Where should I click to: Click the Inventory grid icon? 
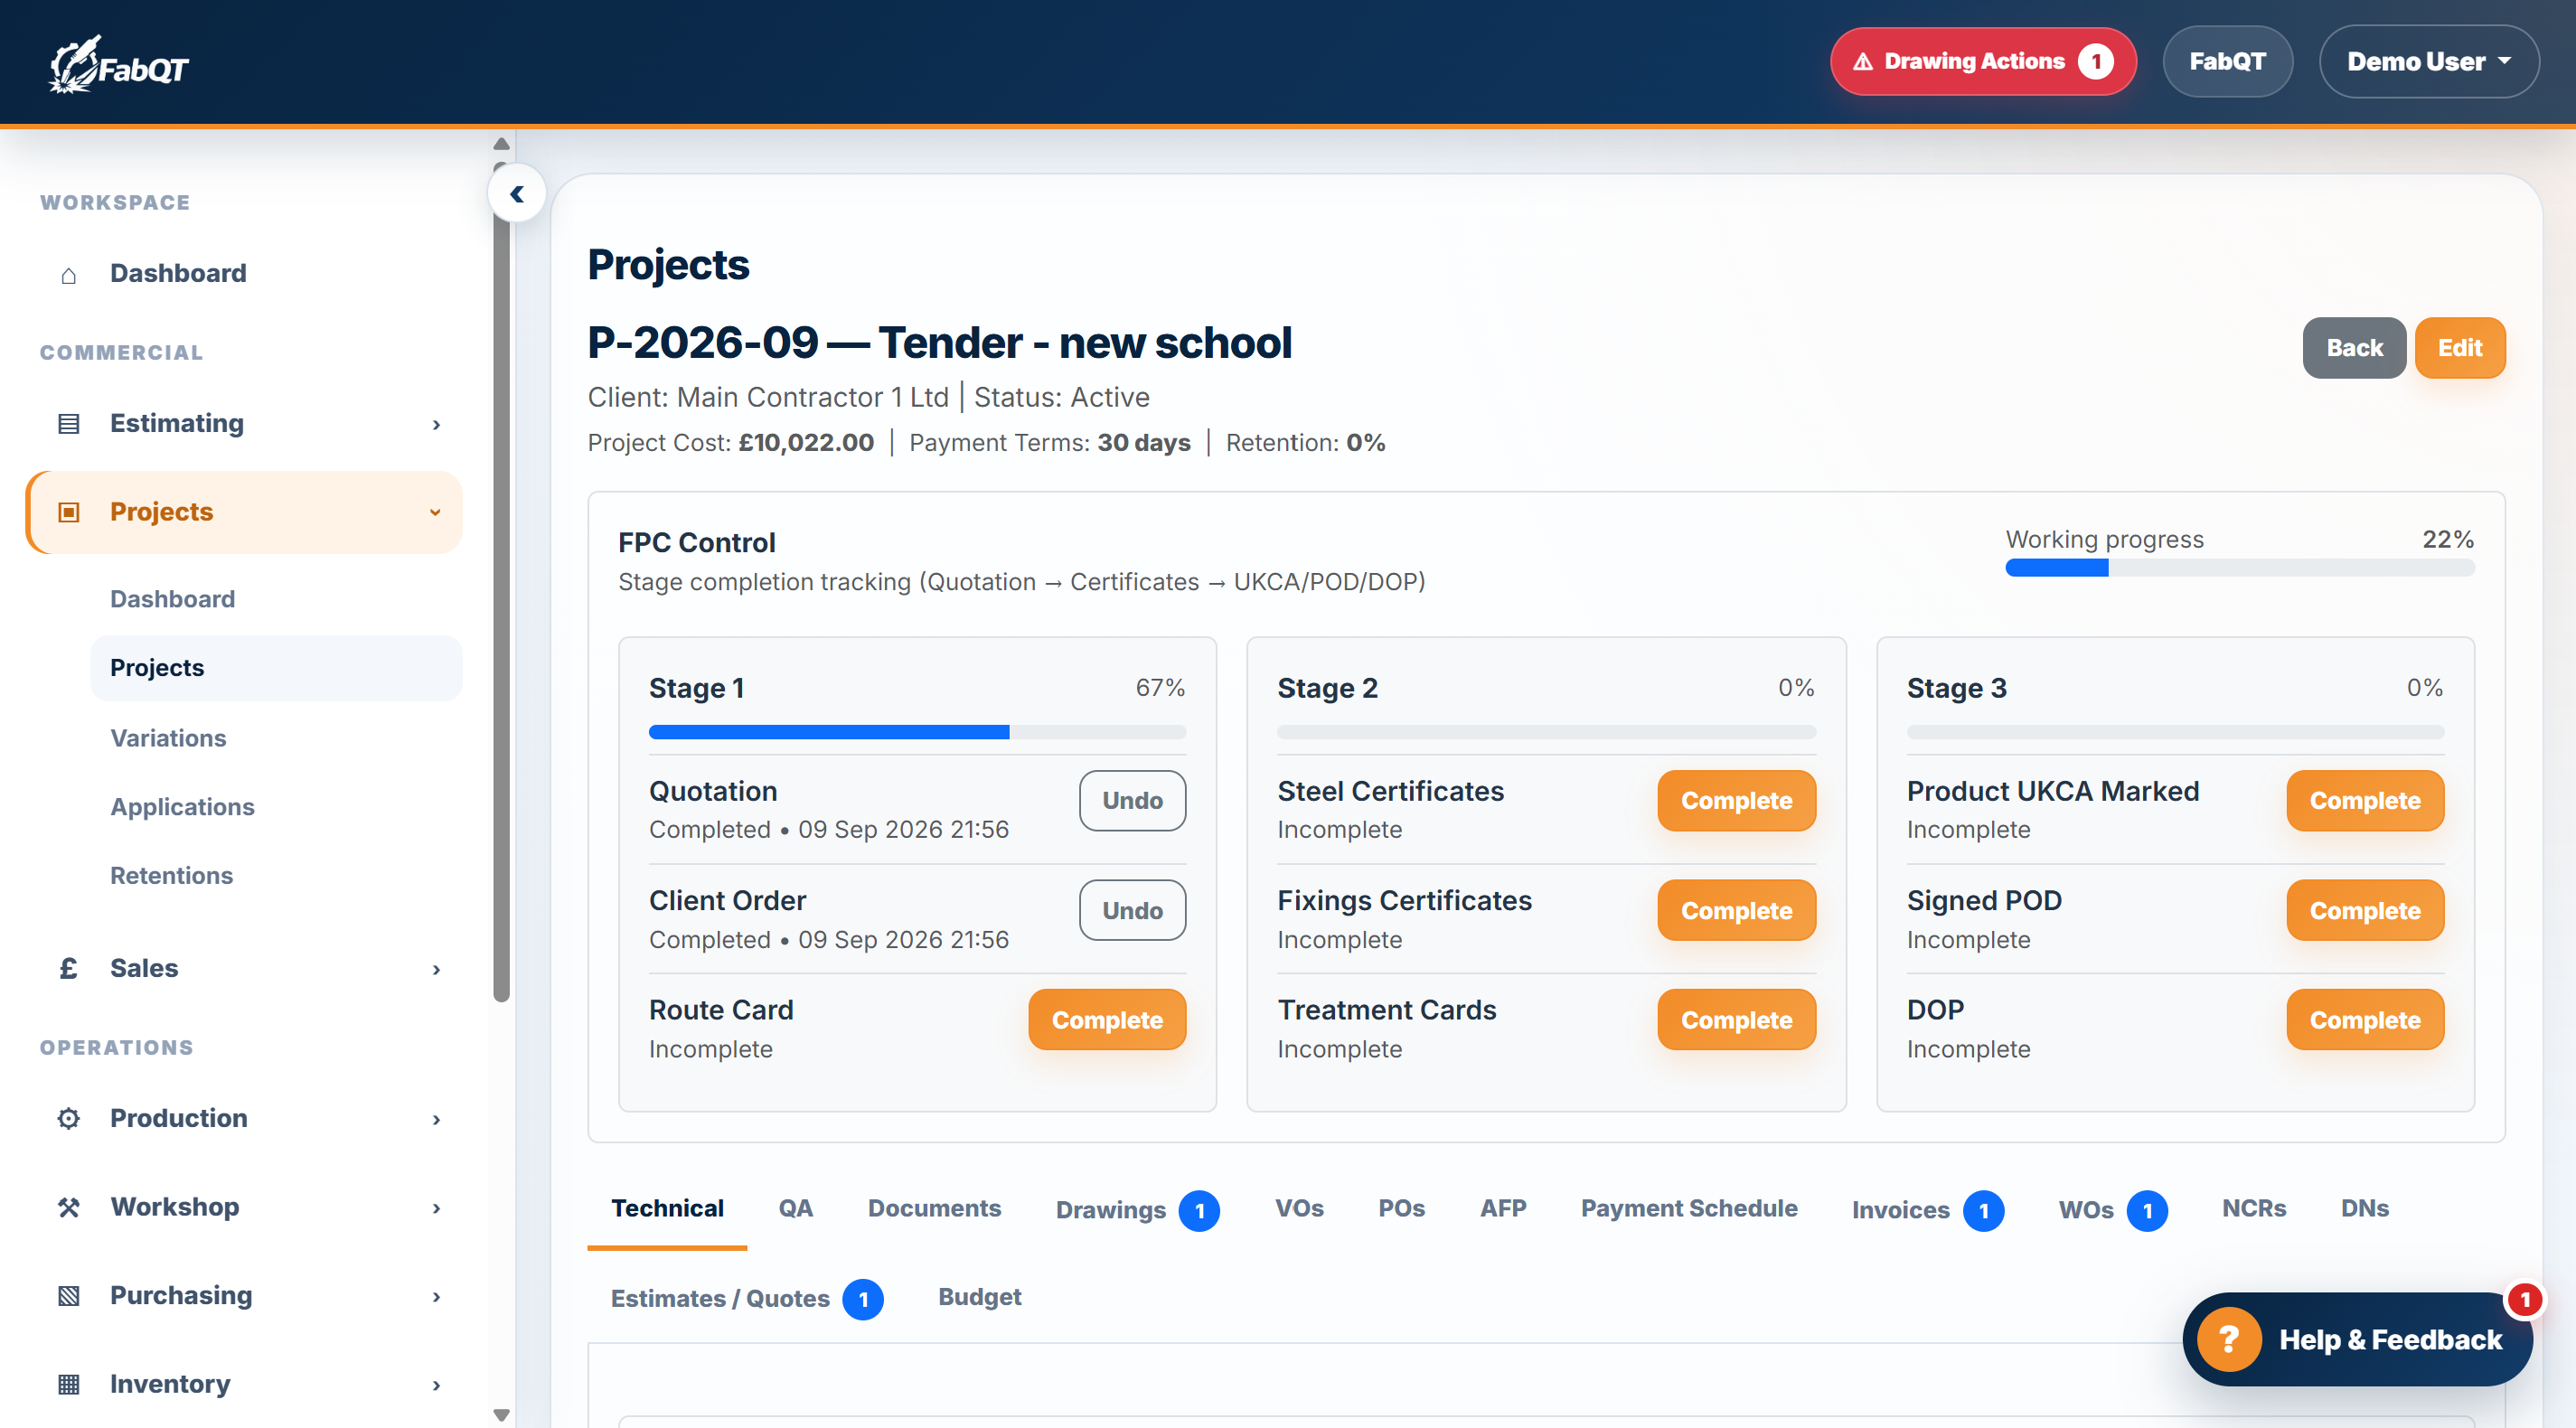point(68,1384)
